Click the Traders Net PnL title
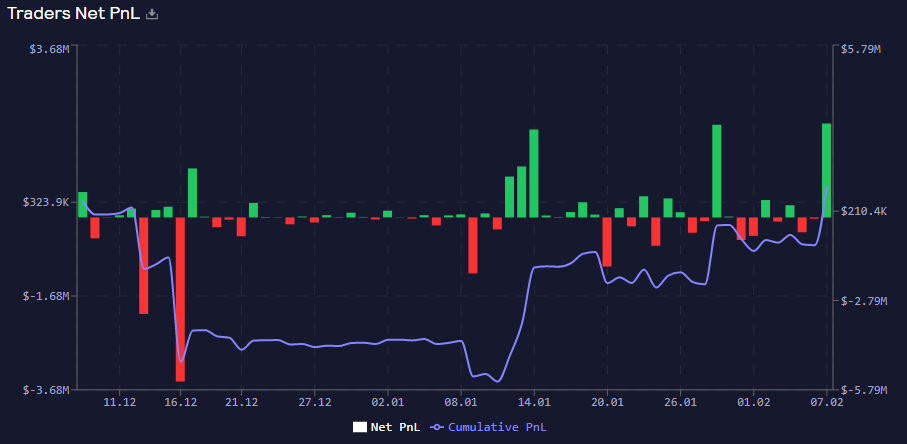Screen dimensions: 907x444 tap(73, 14)
